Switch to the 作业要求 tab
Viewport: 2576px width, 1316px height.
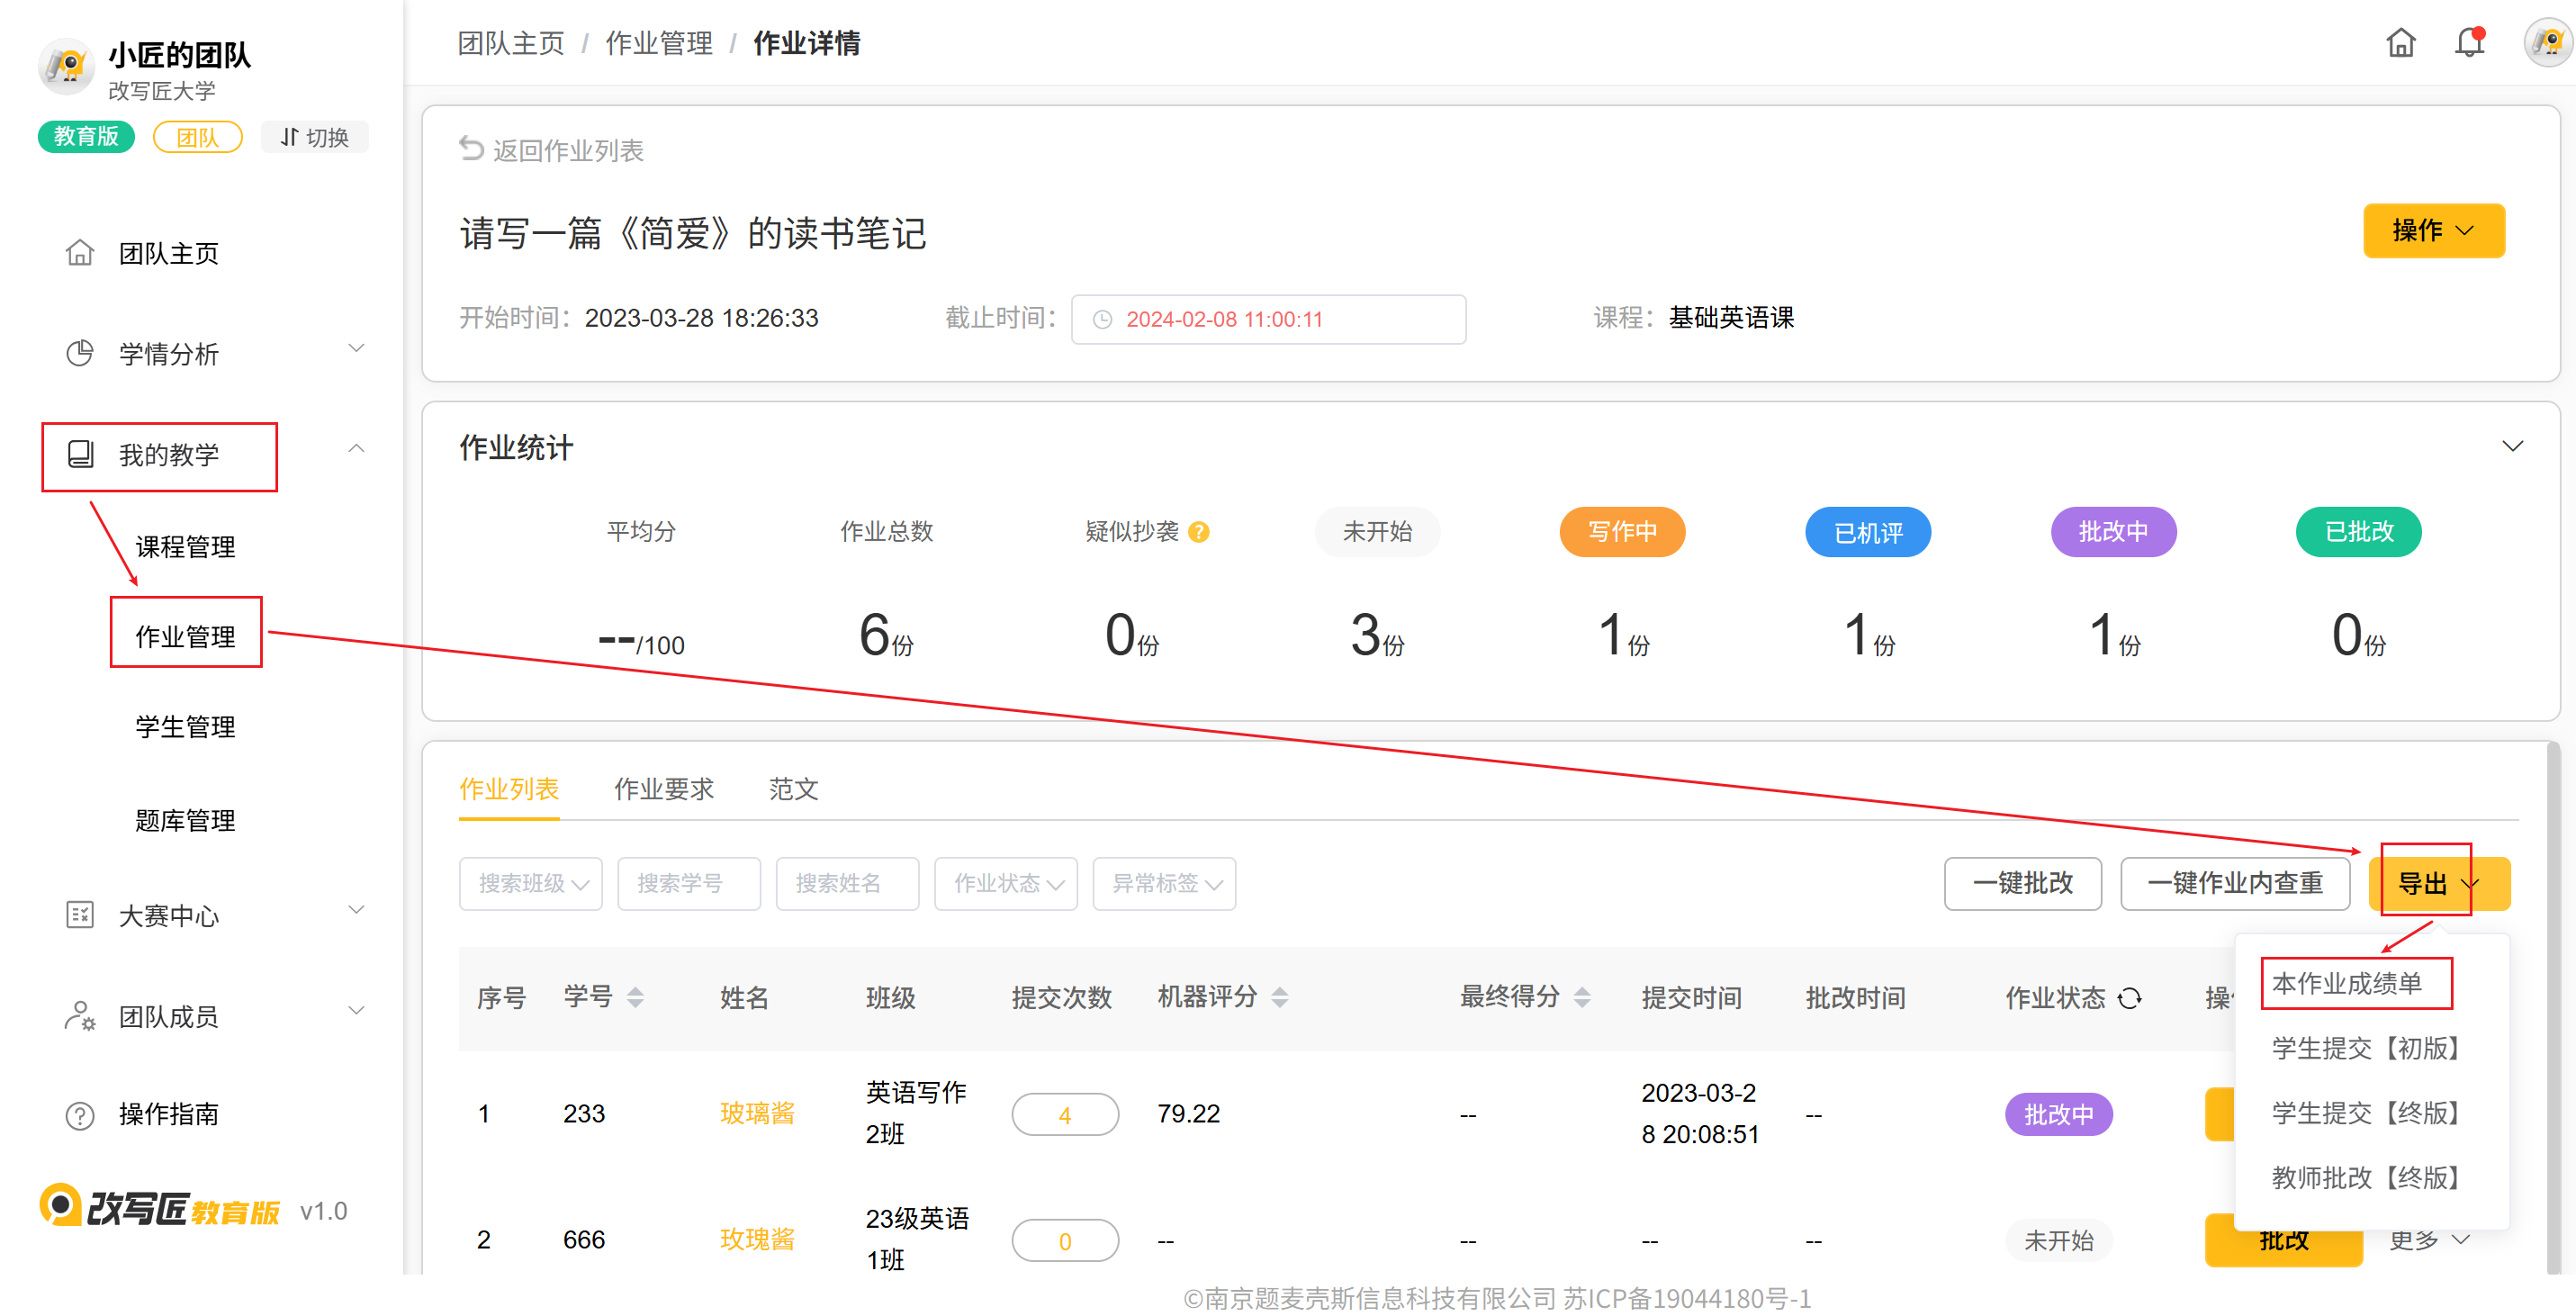pyautogui.click(x=663, y=790)
